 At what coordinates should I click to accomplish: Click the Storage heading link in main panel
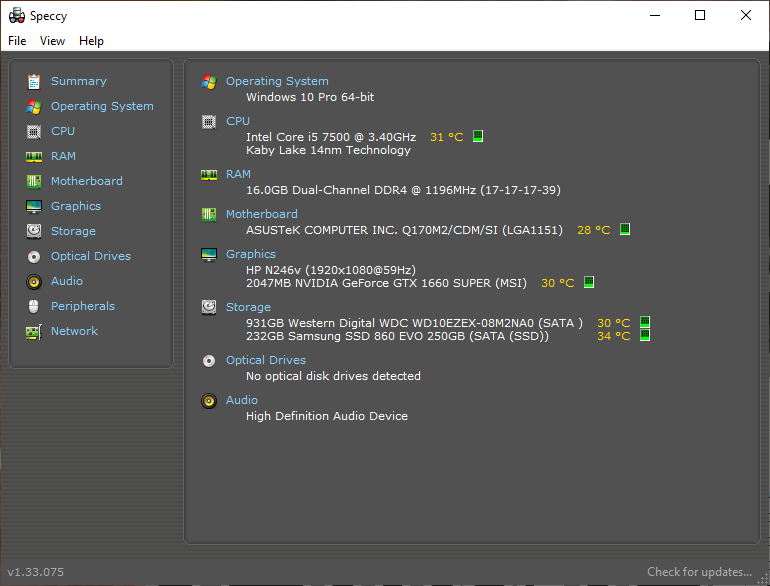(248, 307)
